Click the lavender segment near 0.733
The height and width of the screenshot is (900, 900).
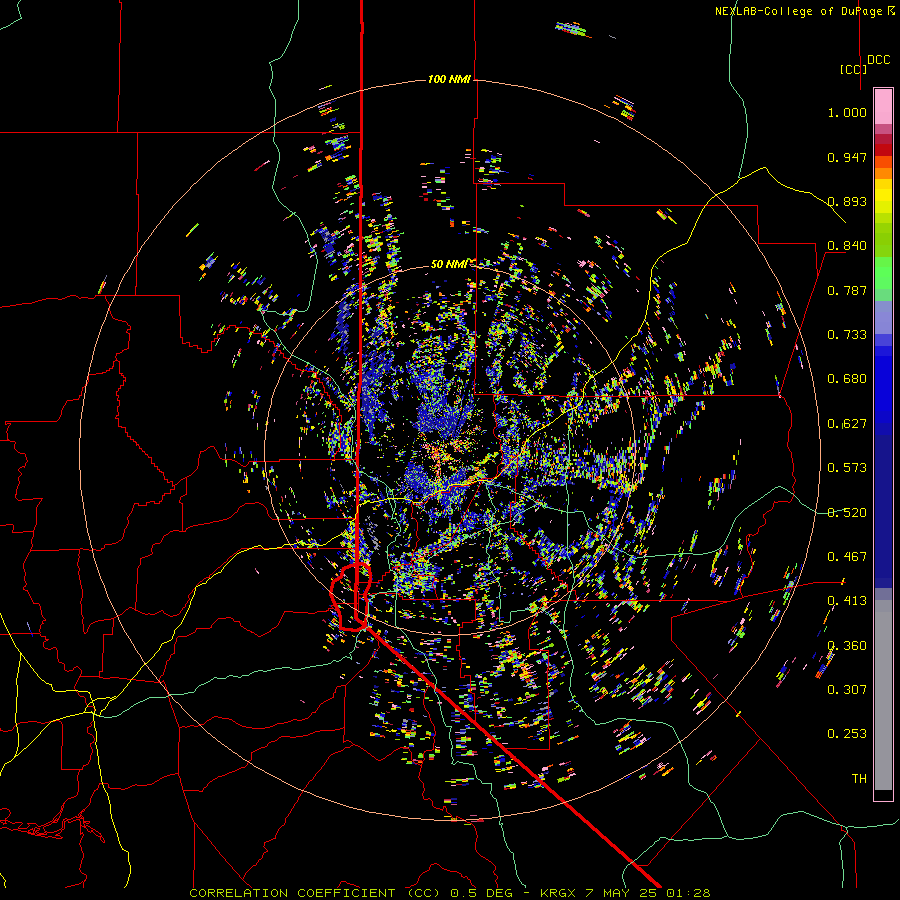pyautogui.click(x=883, y=317)
